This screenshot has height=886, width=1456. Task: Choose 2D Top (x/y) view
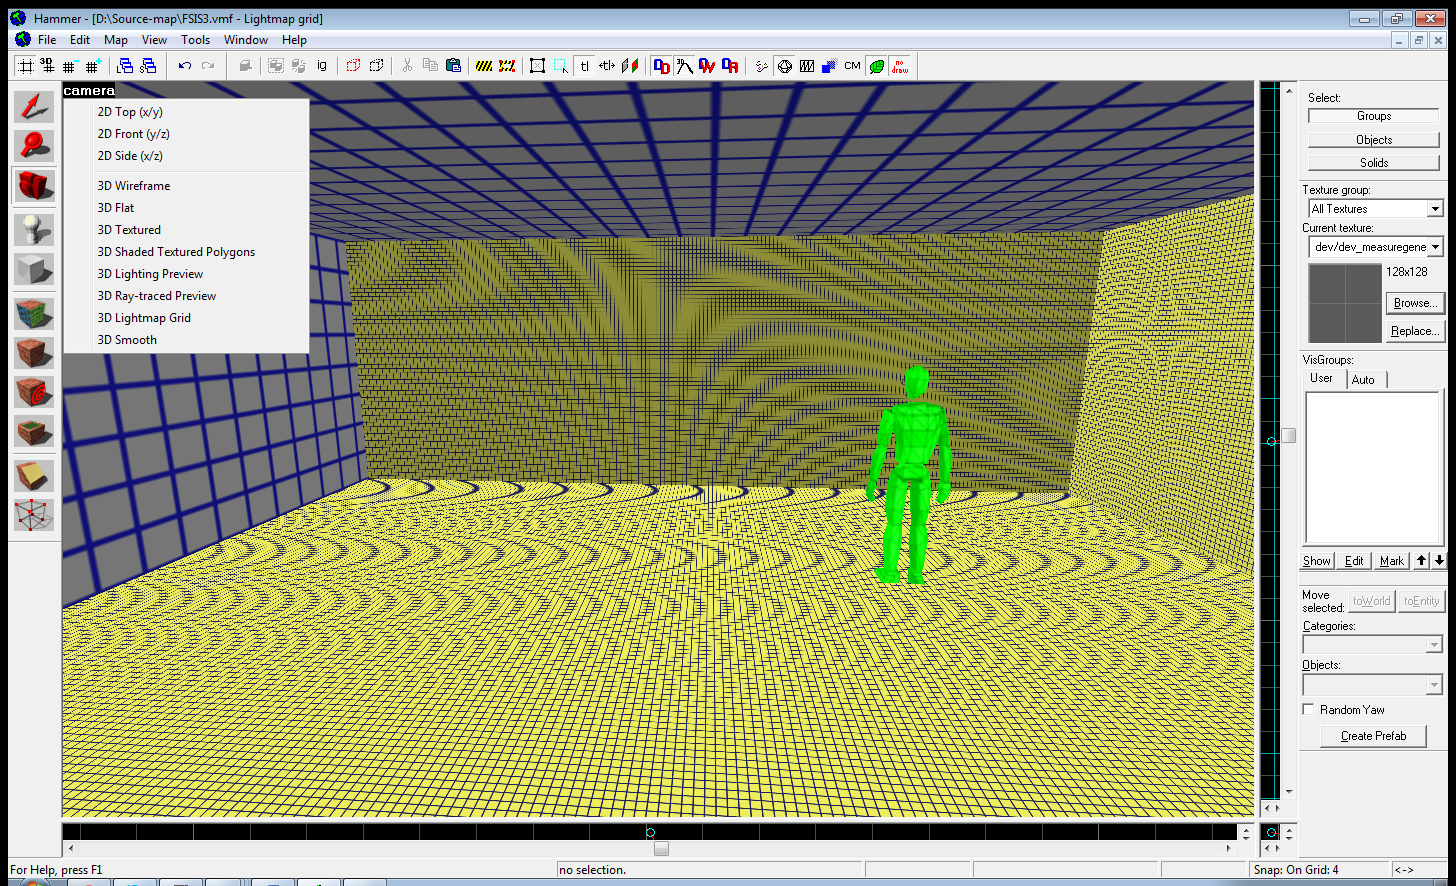click(x=130, y=112)
